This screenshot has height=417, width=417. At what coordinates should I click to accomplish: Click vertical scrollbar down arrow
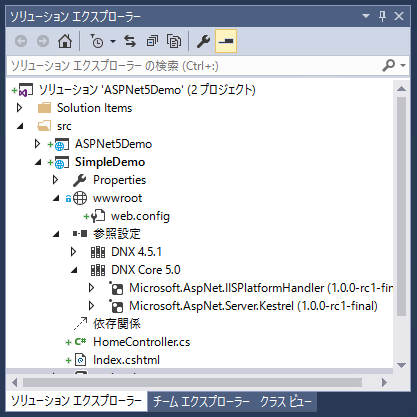[x=401, y=365]
